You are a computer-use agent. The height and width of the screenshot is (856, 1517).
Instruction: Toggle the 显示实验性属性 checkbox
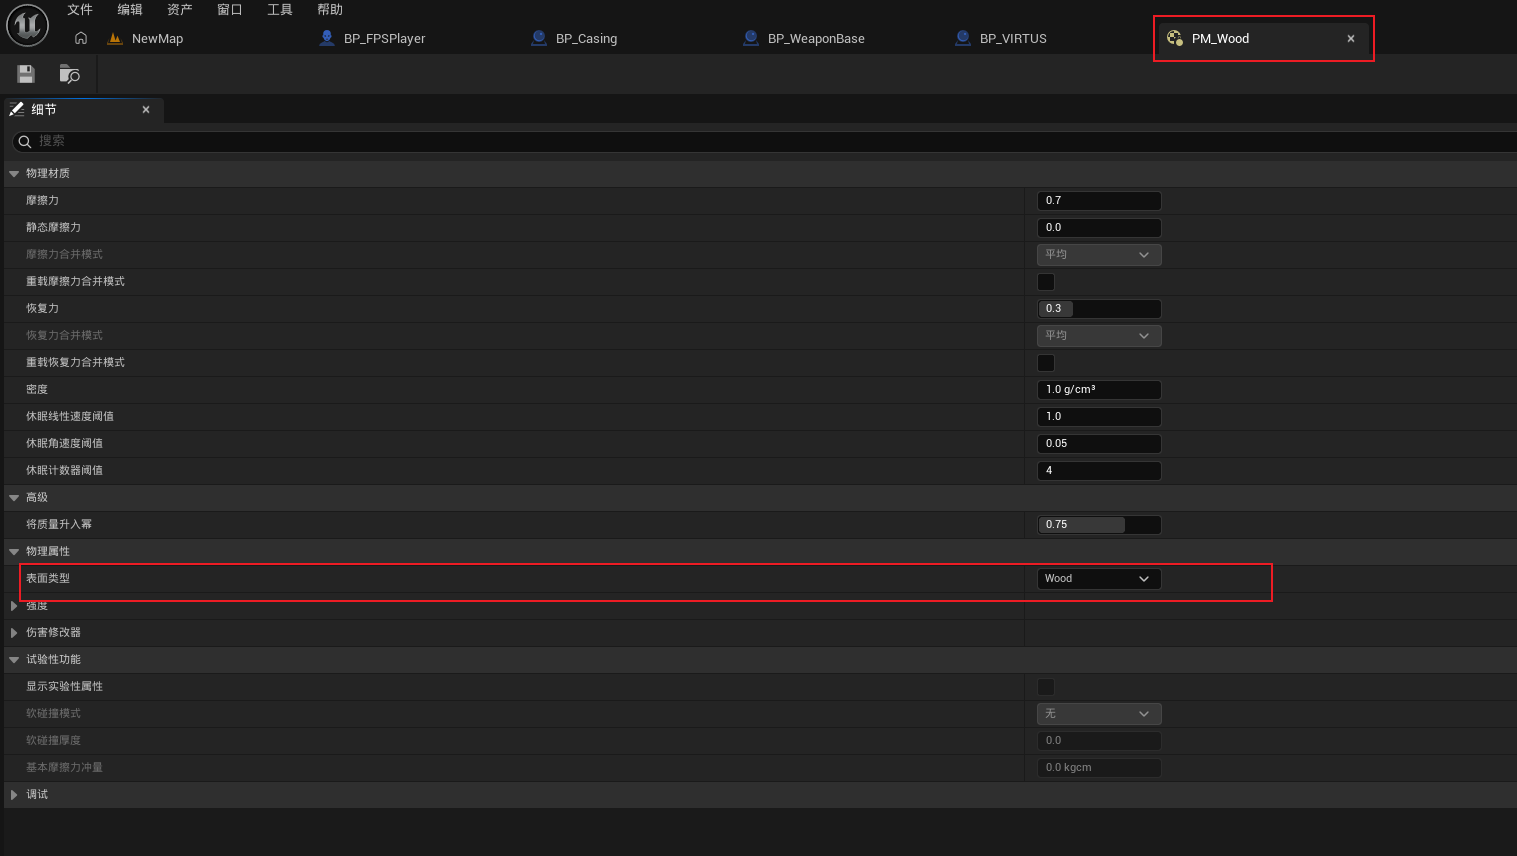pos(1046,687)
